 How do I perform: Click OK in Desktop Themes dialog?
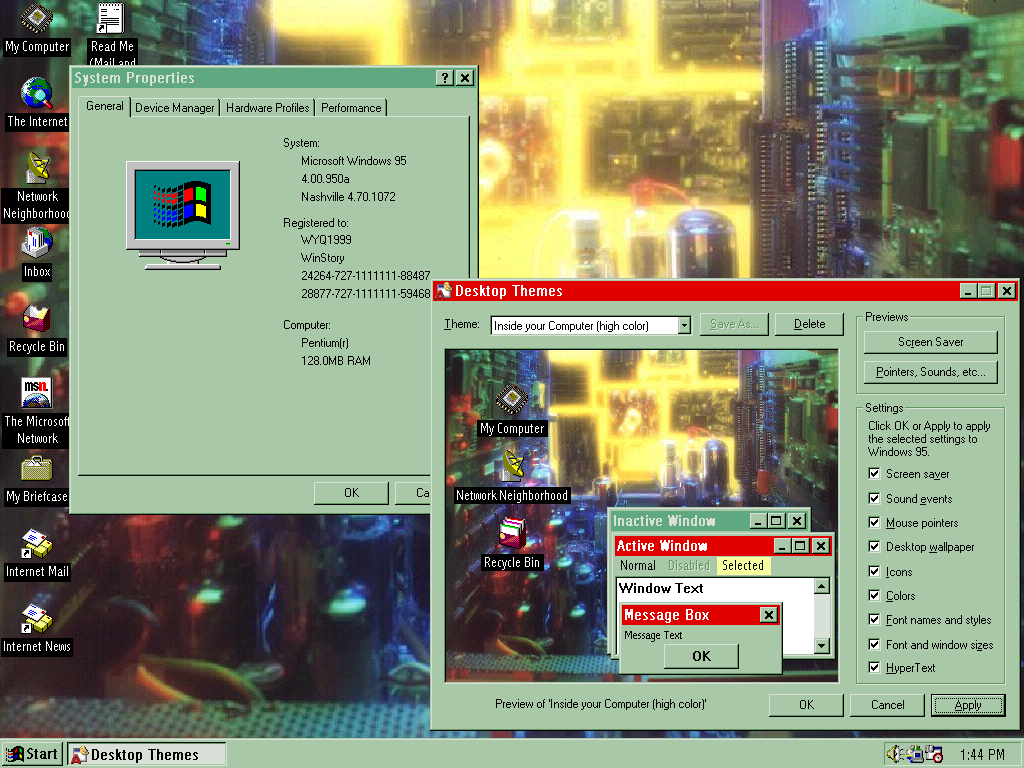click(x=807, y=705)
